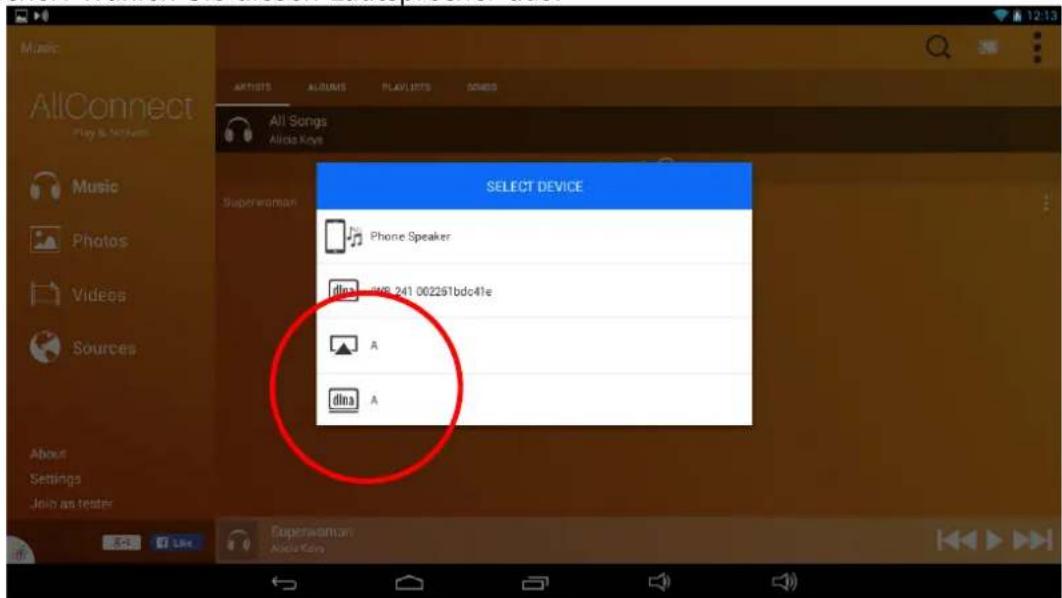Skip to next track

[1032, 540]
